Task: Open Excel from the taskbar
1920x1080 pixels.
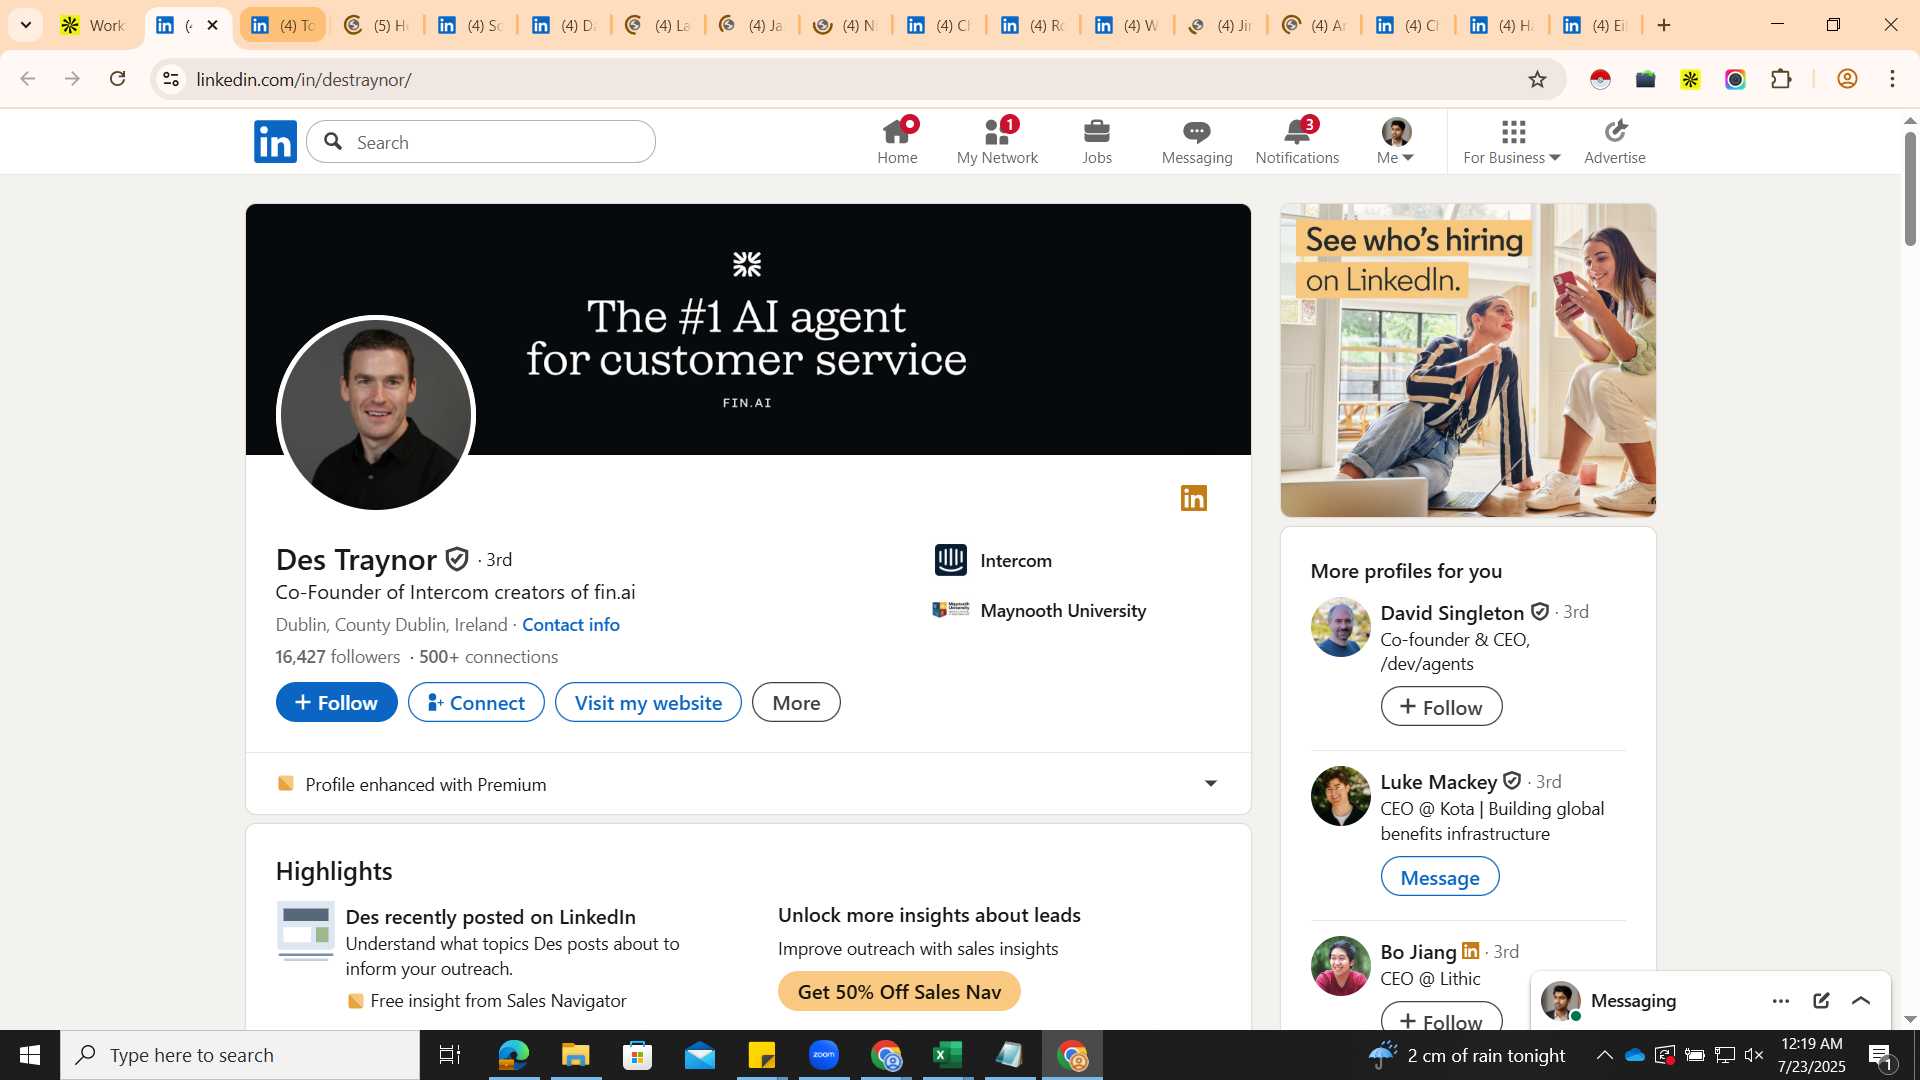Action: pyautogui.click(x=947, y=1055)
